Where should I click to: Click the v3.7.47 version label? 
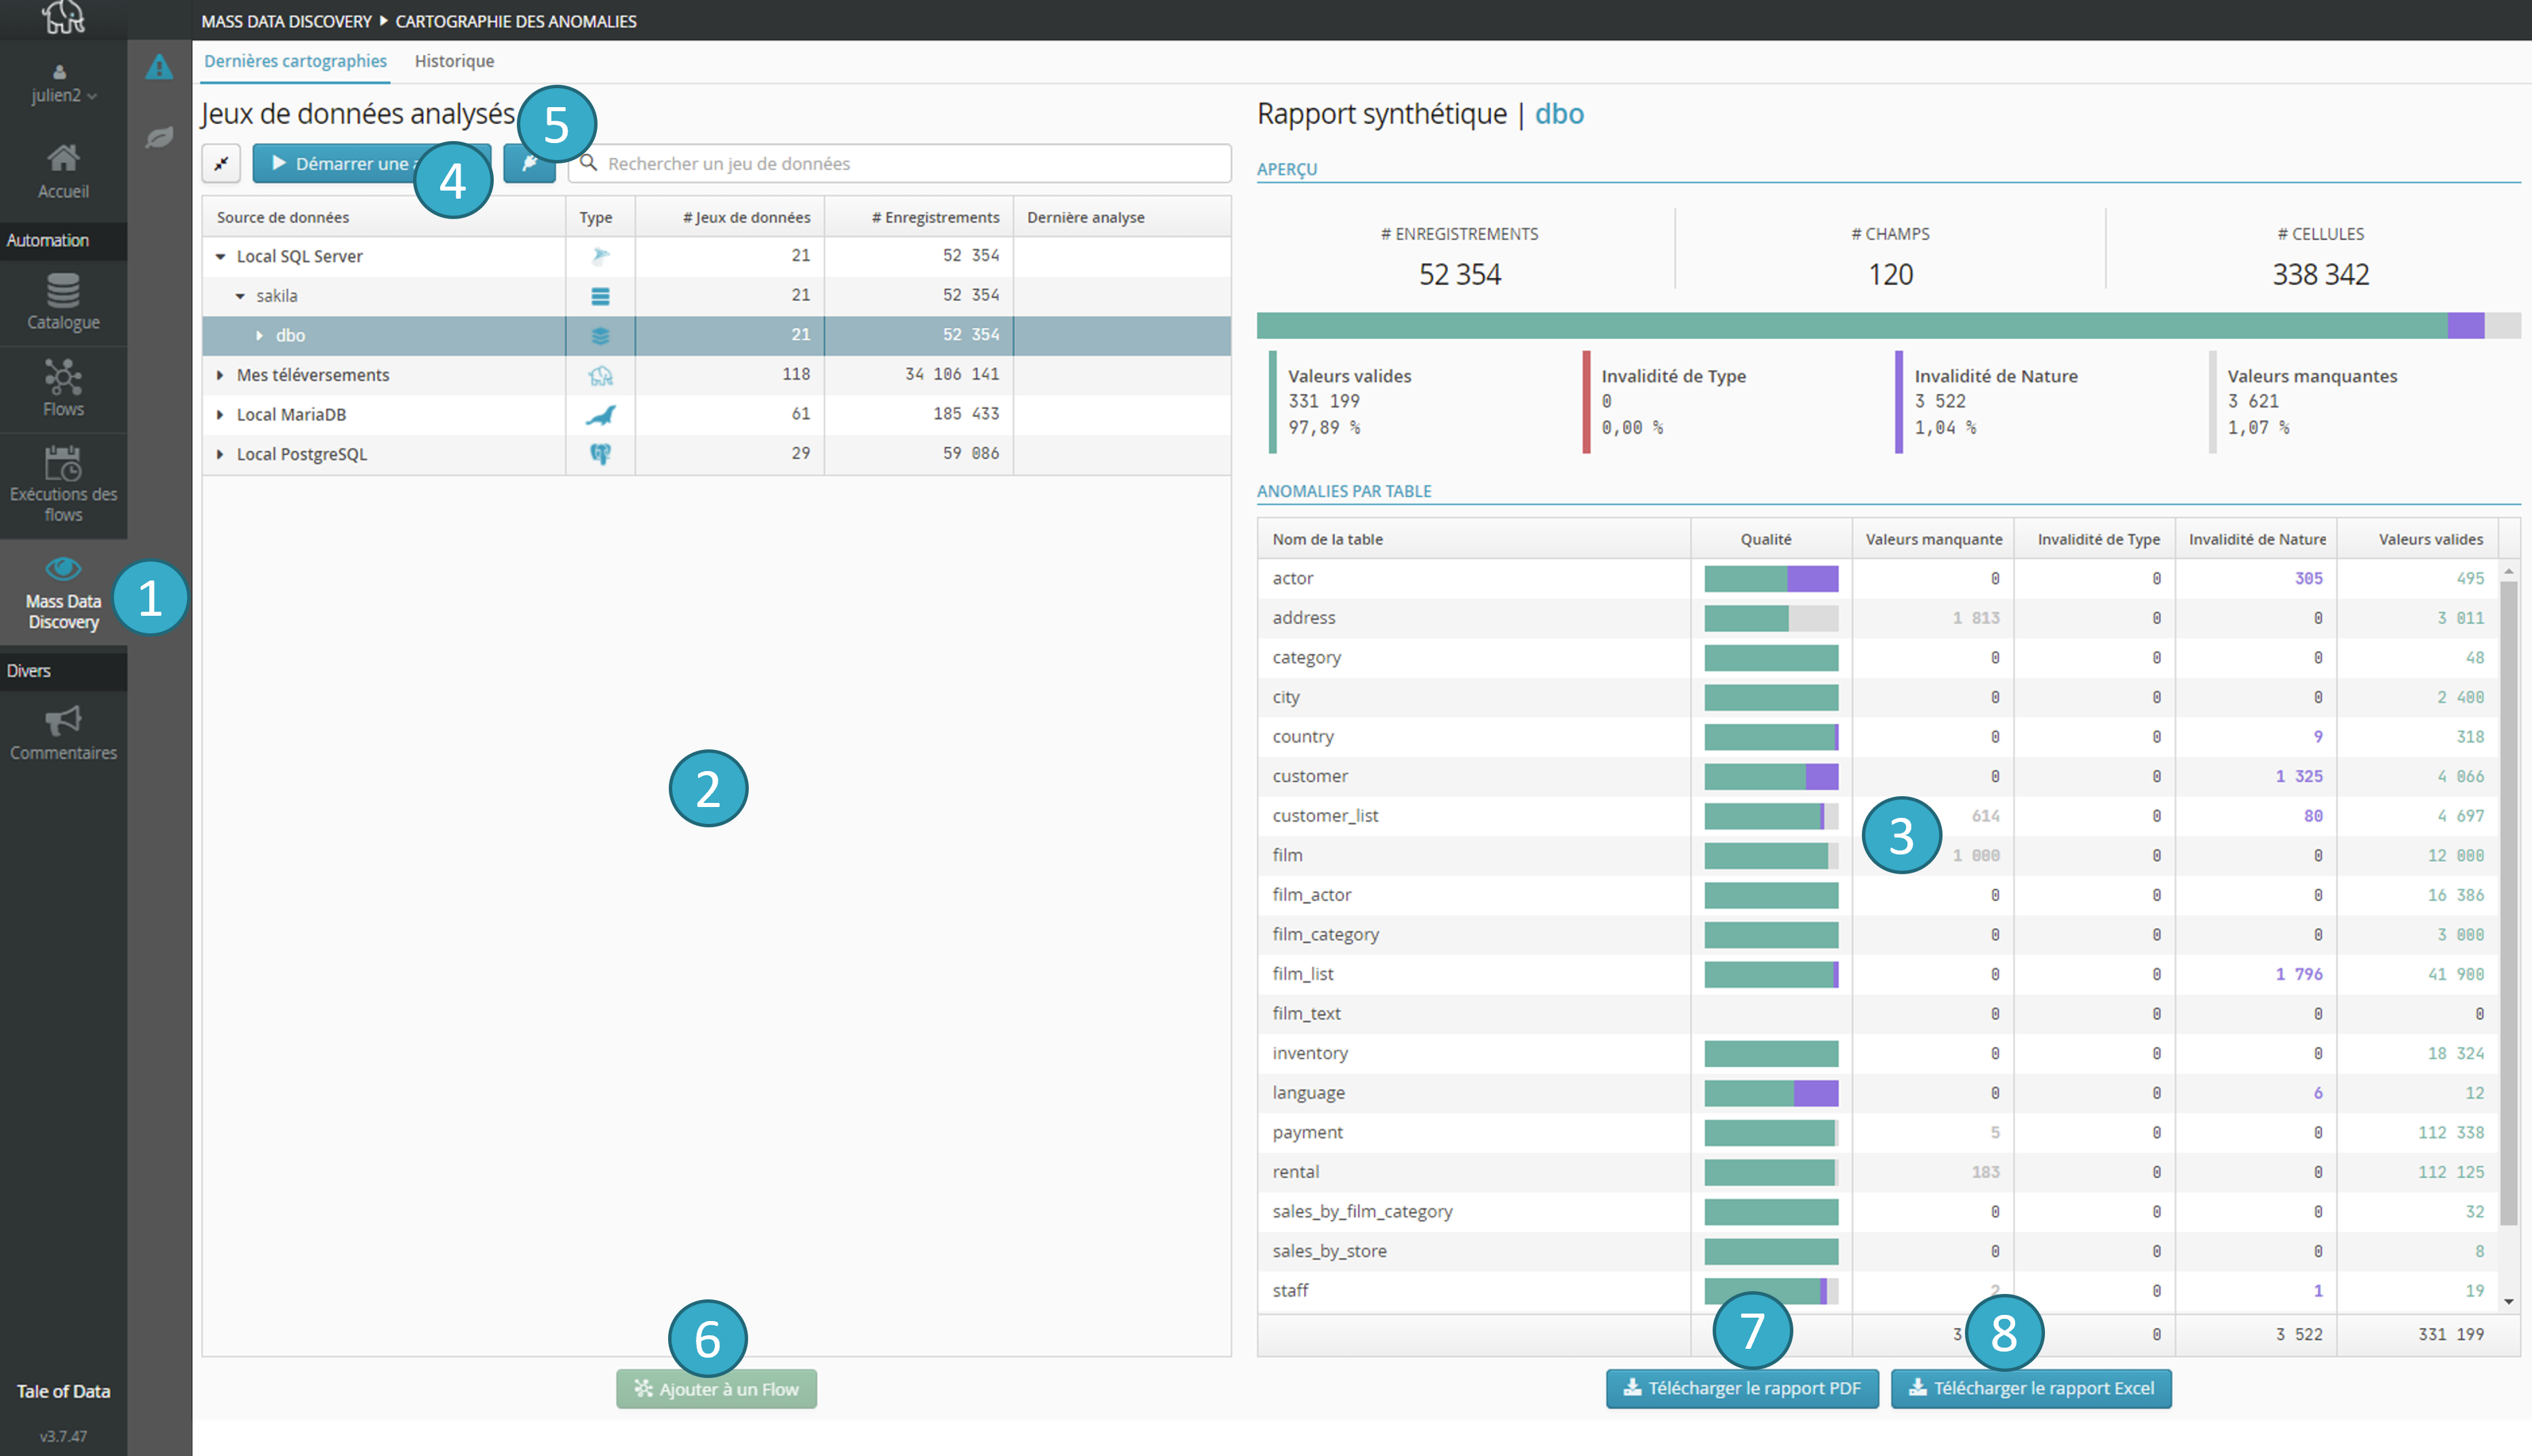point(63,1436)
